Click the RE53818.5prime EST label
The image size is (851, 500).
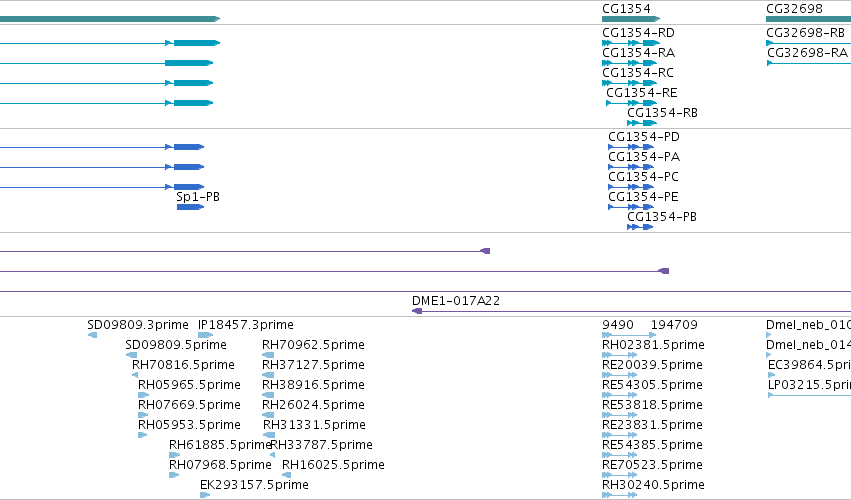click(x=652, y=405)
